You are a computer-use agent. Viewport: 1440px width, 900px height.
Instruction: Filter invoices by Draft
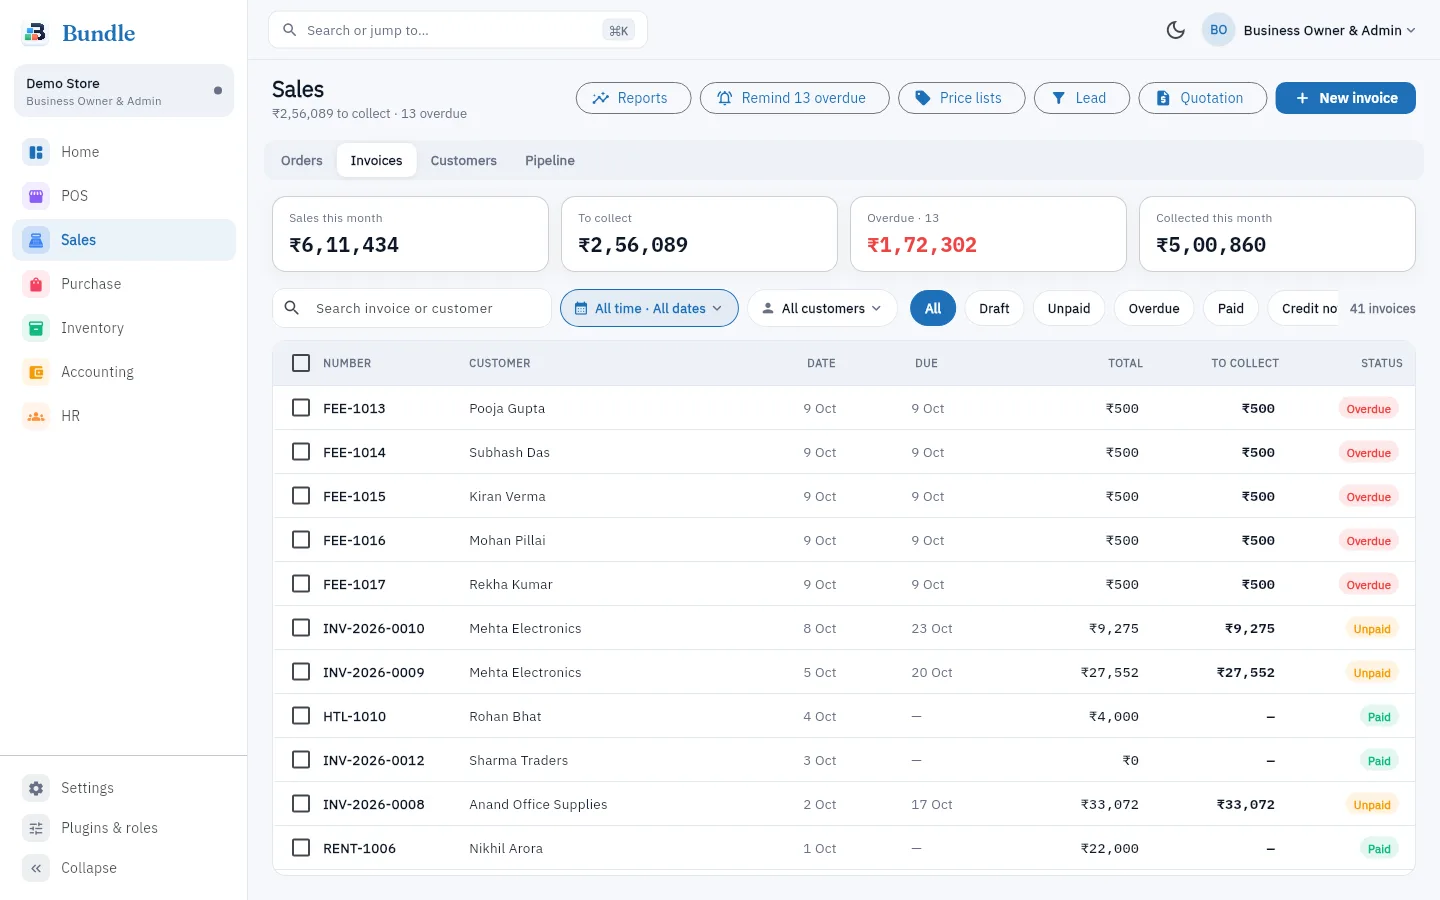pyautogui.click(x=994, y=308)
